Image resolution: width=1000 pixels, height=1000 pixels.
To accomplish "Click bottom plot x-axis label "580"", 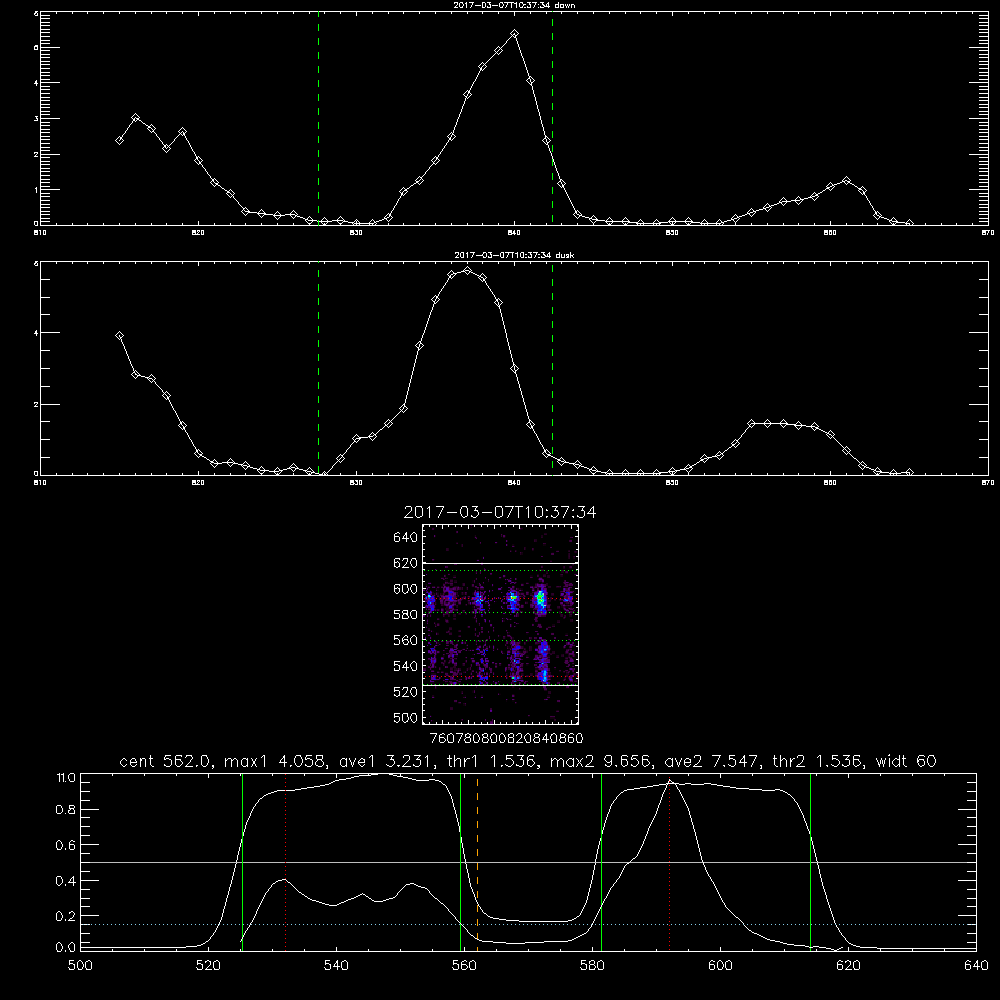I will tap(592, 966).
